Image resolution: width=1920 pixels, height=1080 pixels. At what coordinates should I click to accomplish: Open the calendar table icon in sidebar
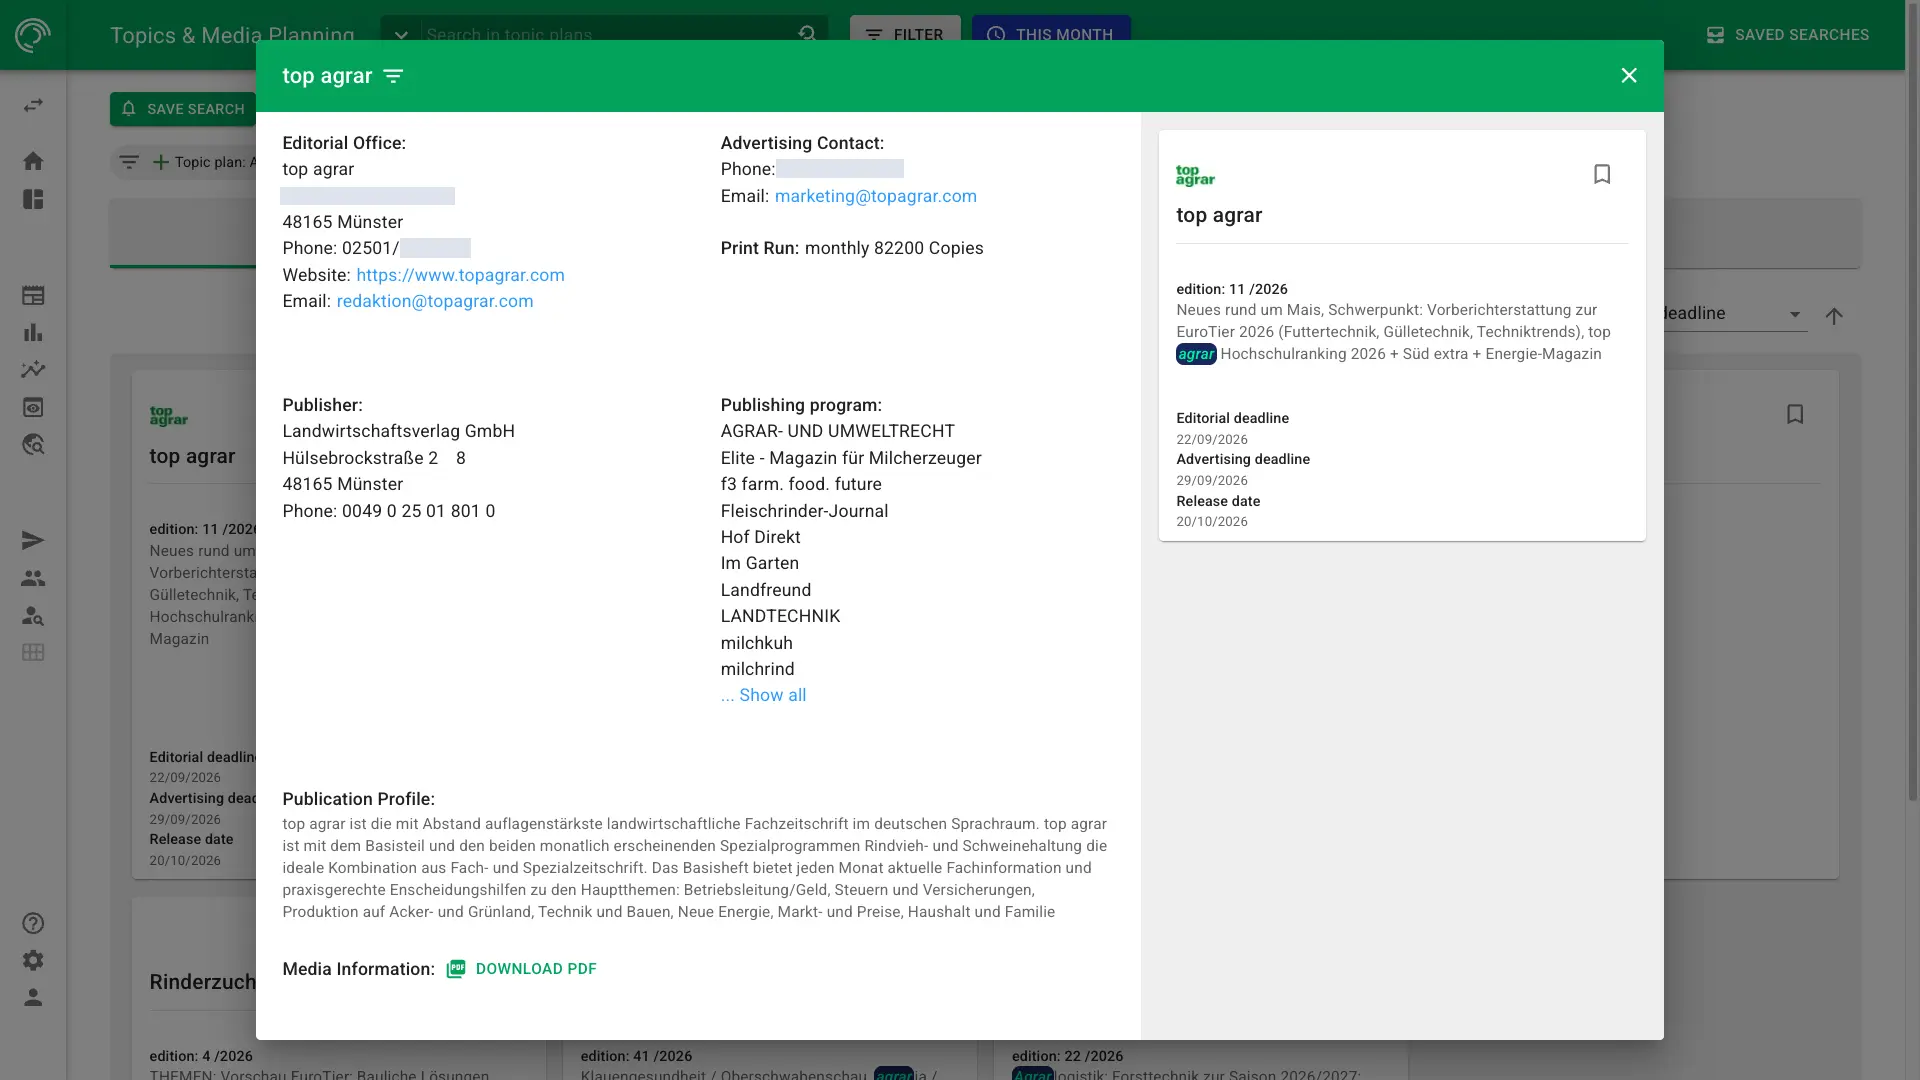33,295
